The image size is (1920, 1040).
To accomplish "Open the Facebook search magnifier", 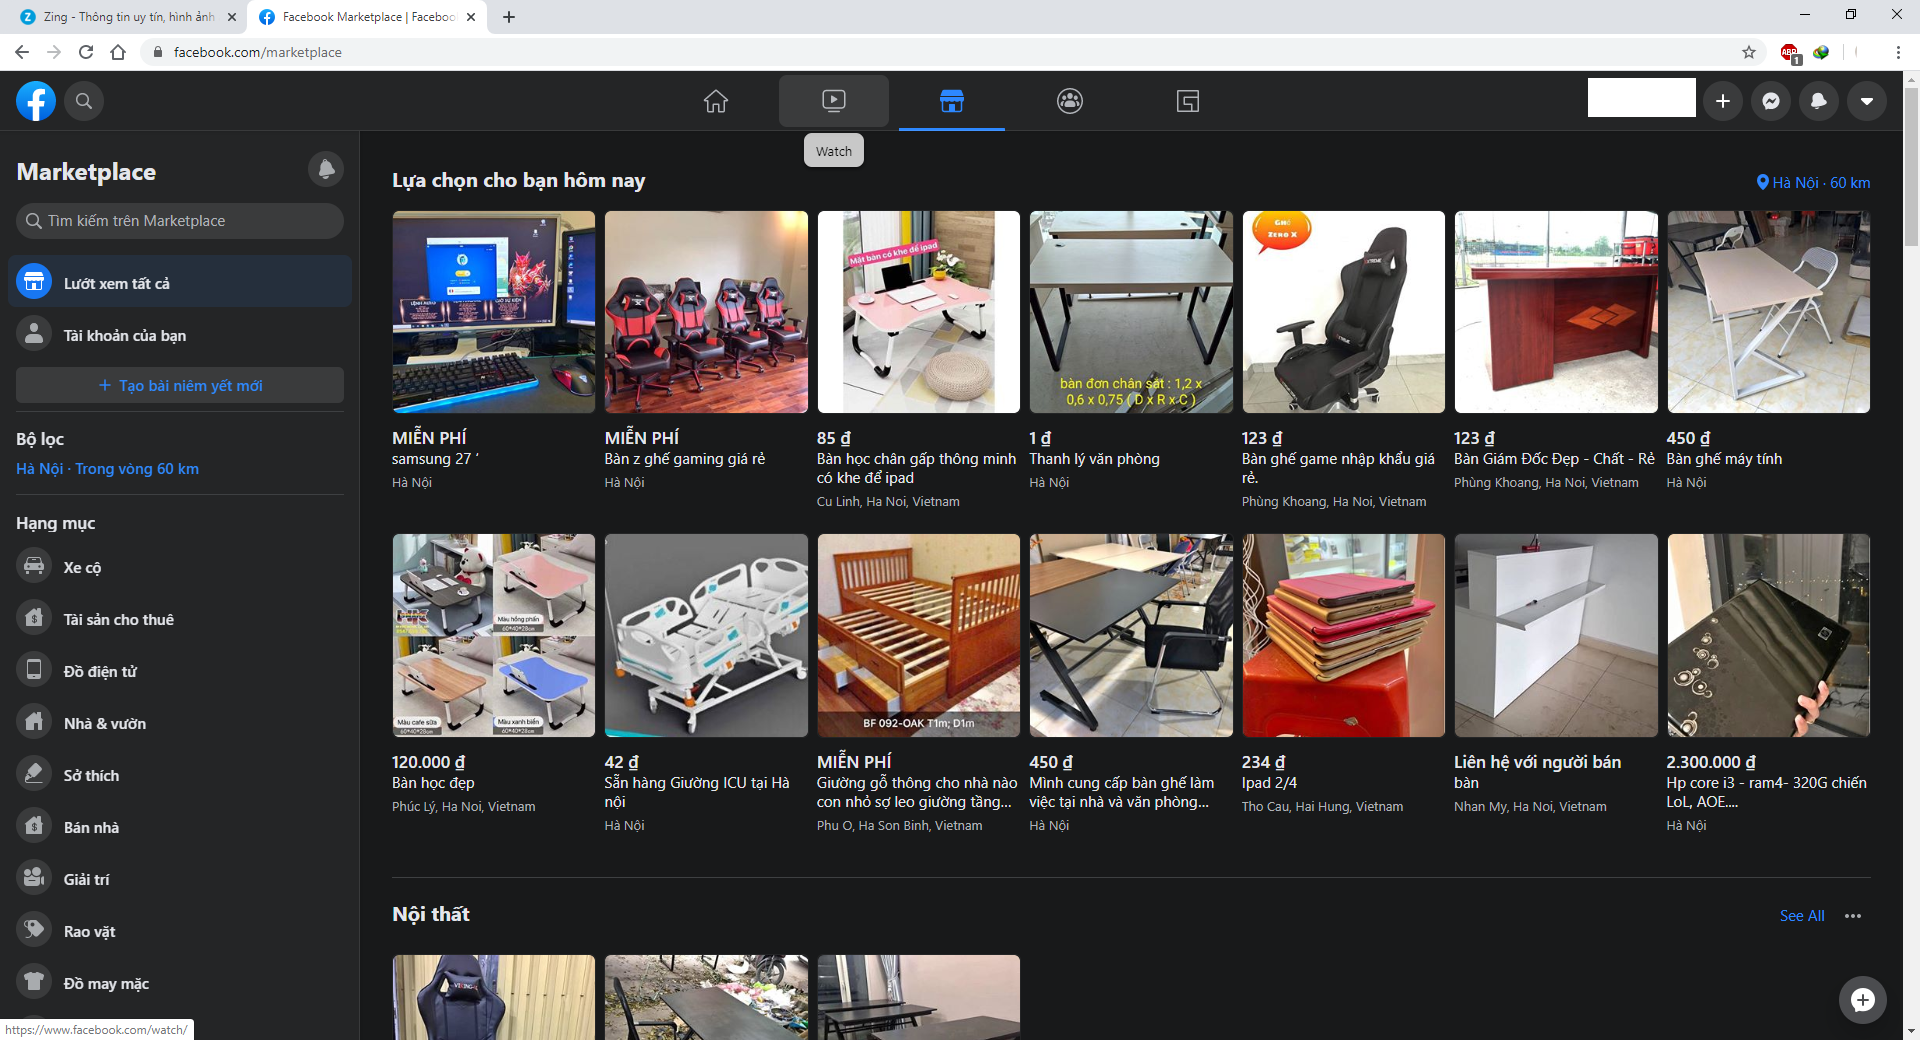I will [x=84, y=101].
